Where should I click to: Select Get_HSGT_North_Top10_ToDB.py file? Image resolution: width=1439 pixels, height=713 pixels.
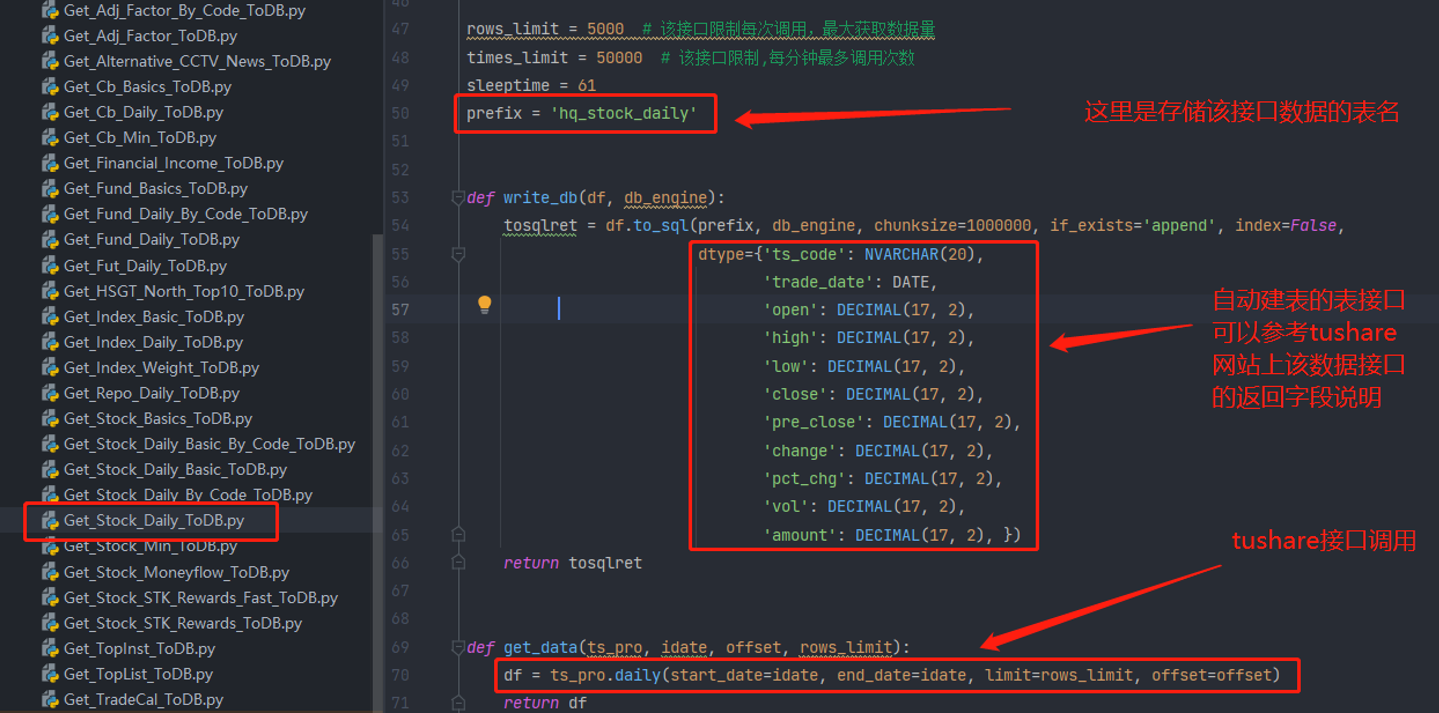coord(184,292)
